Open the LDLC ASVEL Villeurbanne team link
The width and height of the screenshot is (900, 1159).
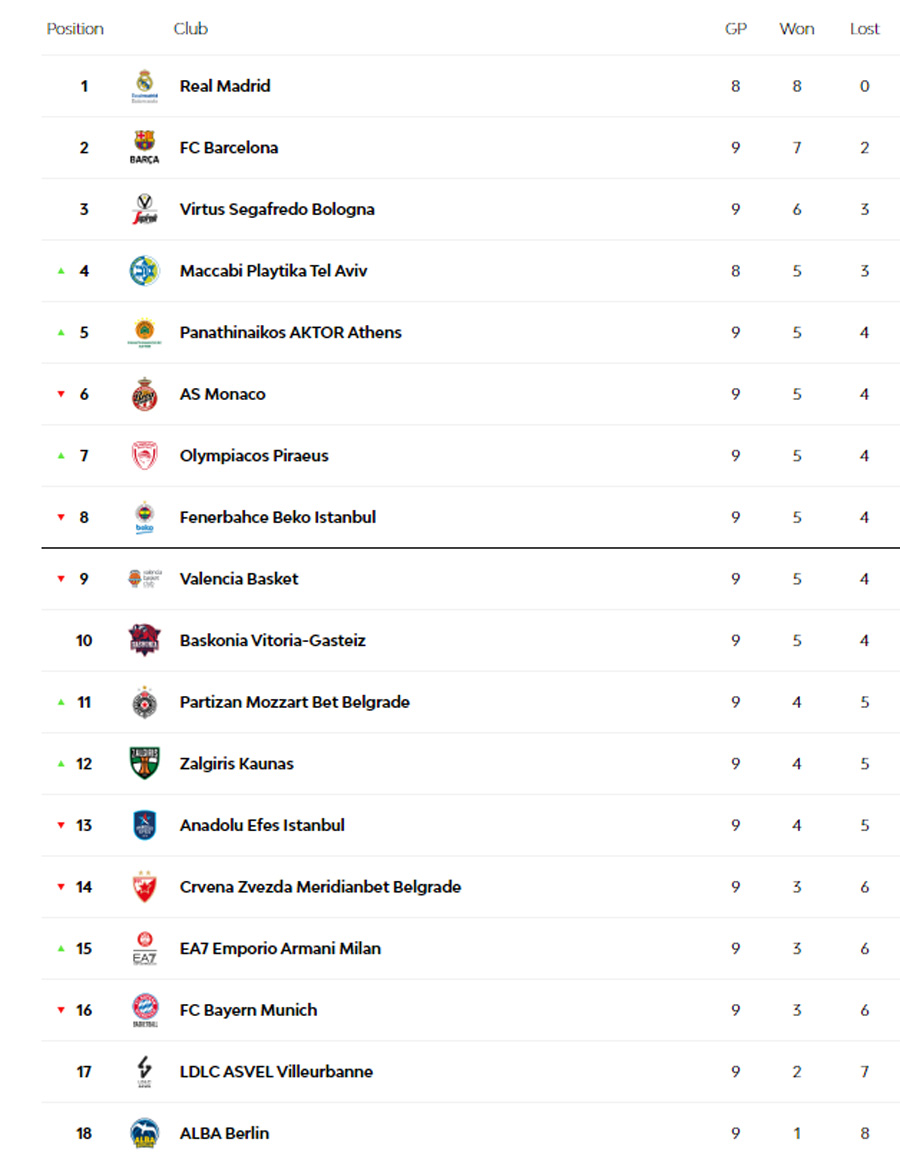pos(276,1072)
